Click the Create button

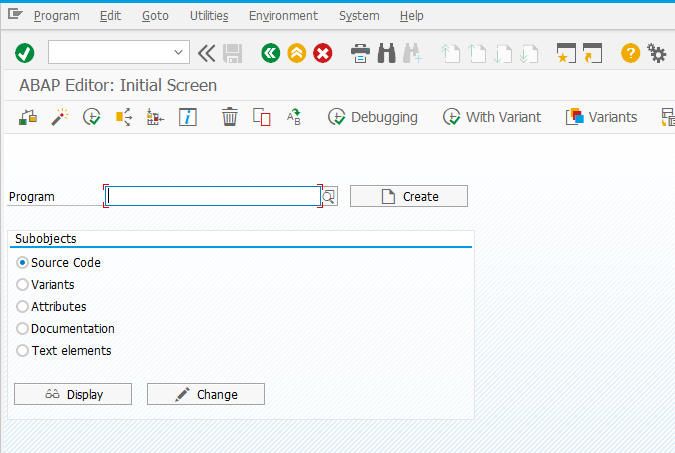point(409,196)
